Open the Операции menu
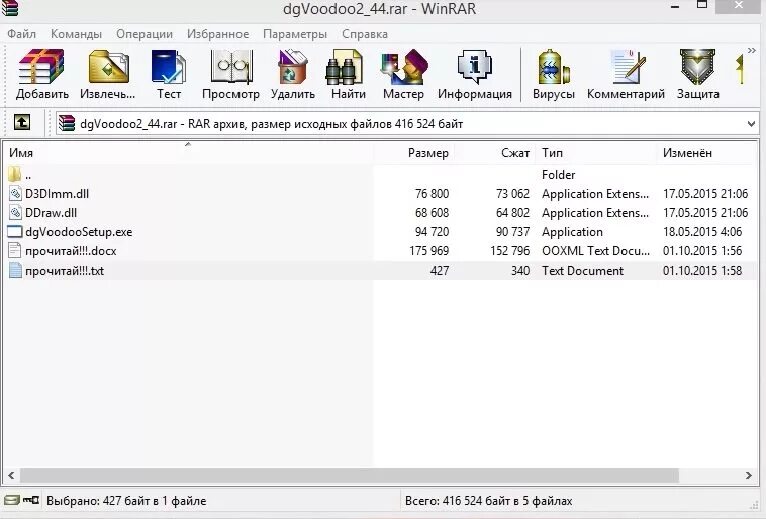Image resolution: width=766 pixels, height=519 pixels. (144, 34)
